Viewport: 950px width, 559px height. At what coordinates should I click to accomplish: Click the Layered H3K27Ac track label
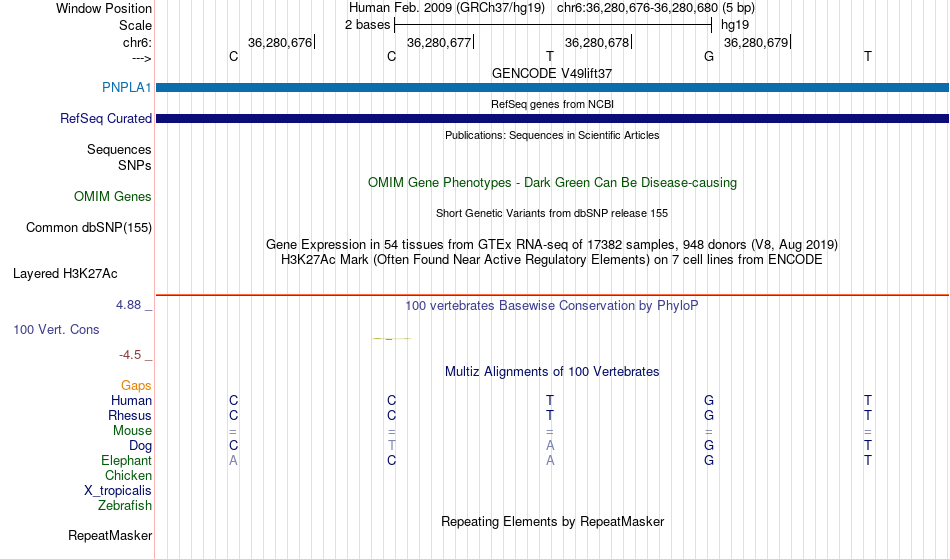(65, 274)
